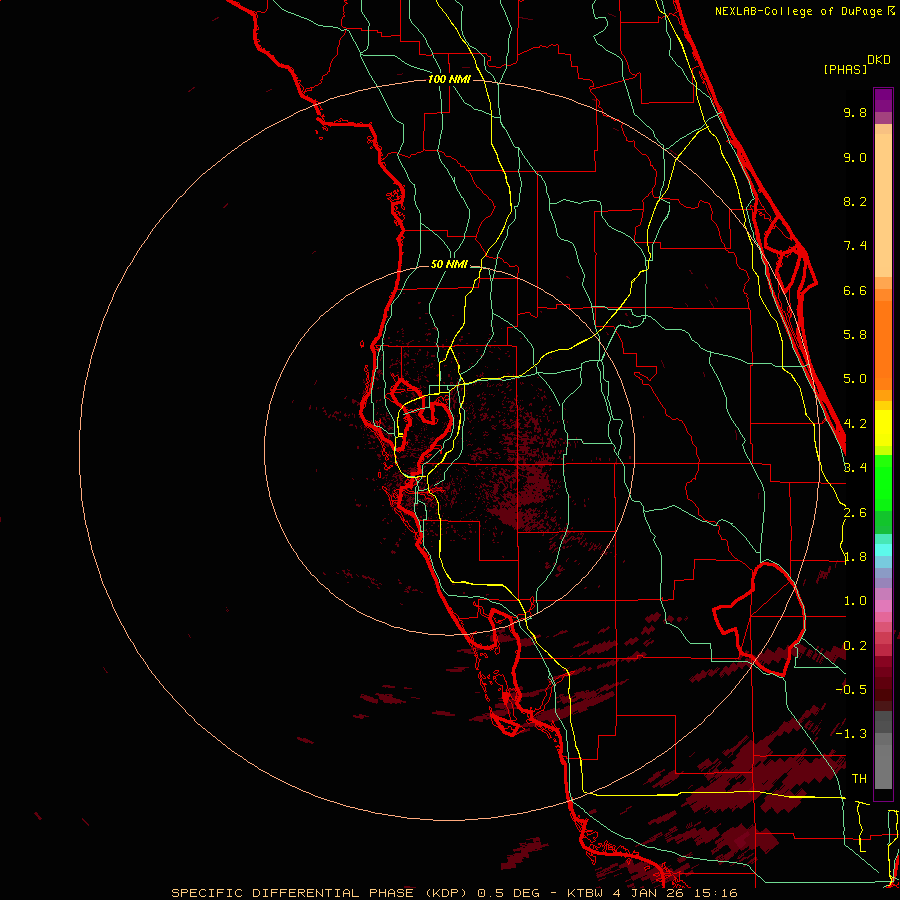This screenshot has width=900, height=900.
Task: Select the 1.0 legend value
Action: click(x=855, y=601)
